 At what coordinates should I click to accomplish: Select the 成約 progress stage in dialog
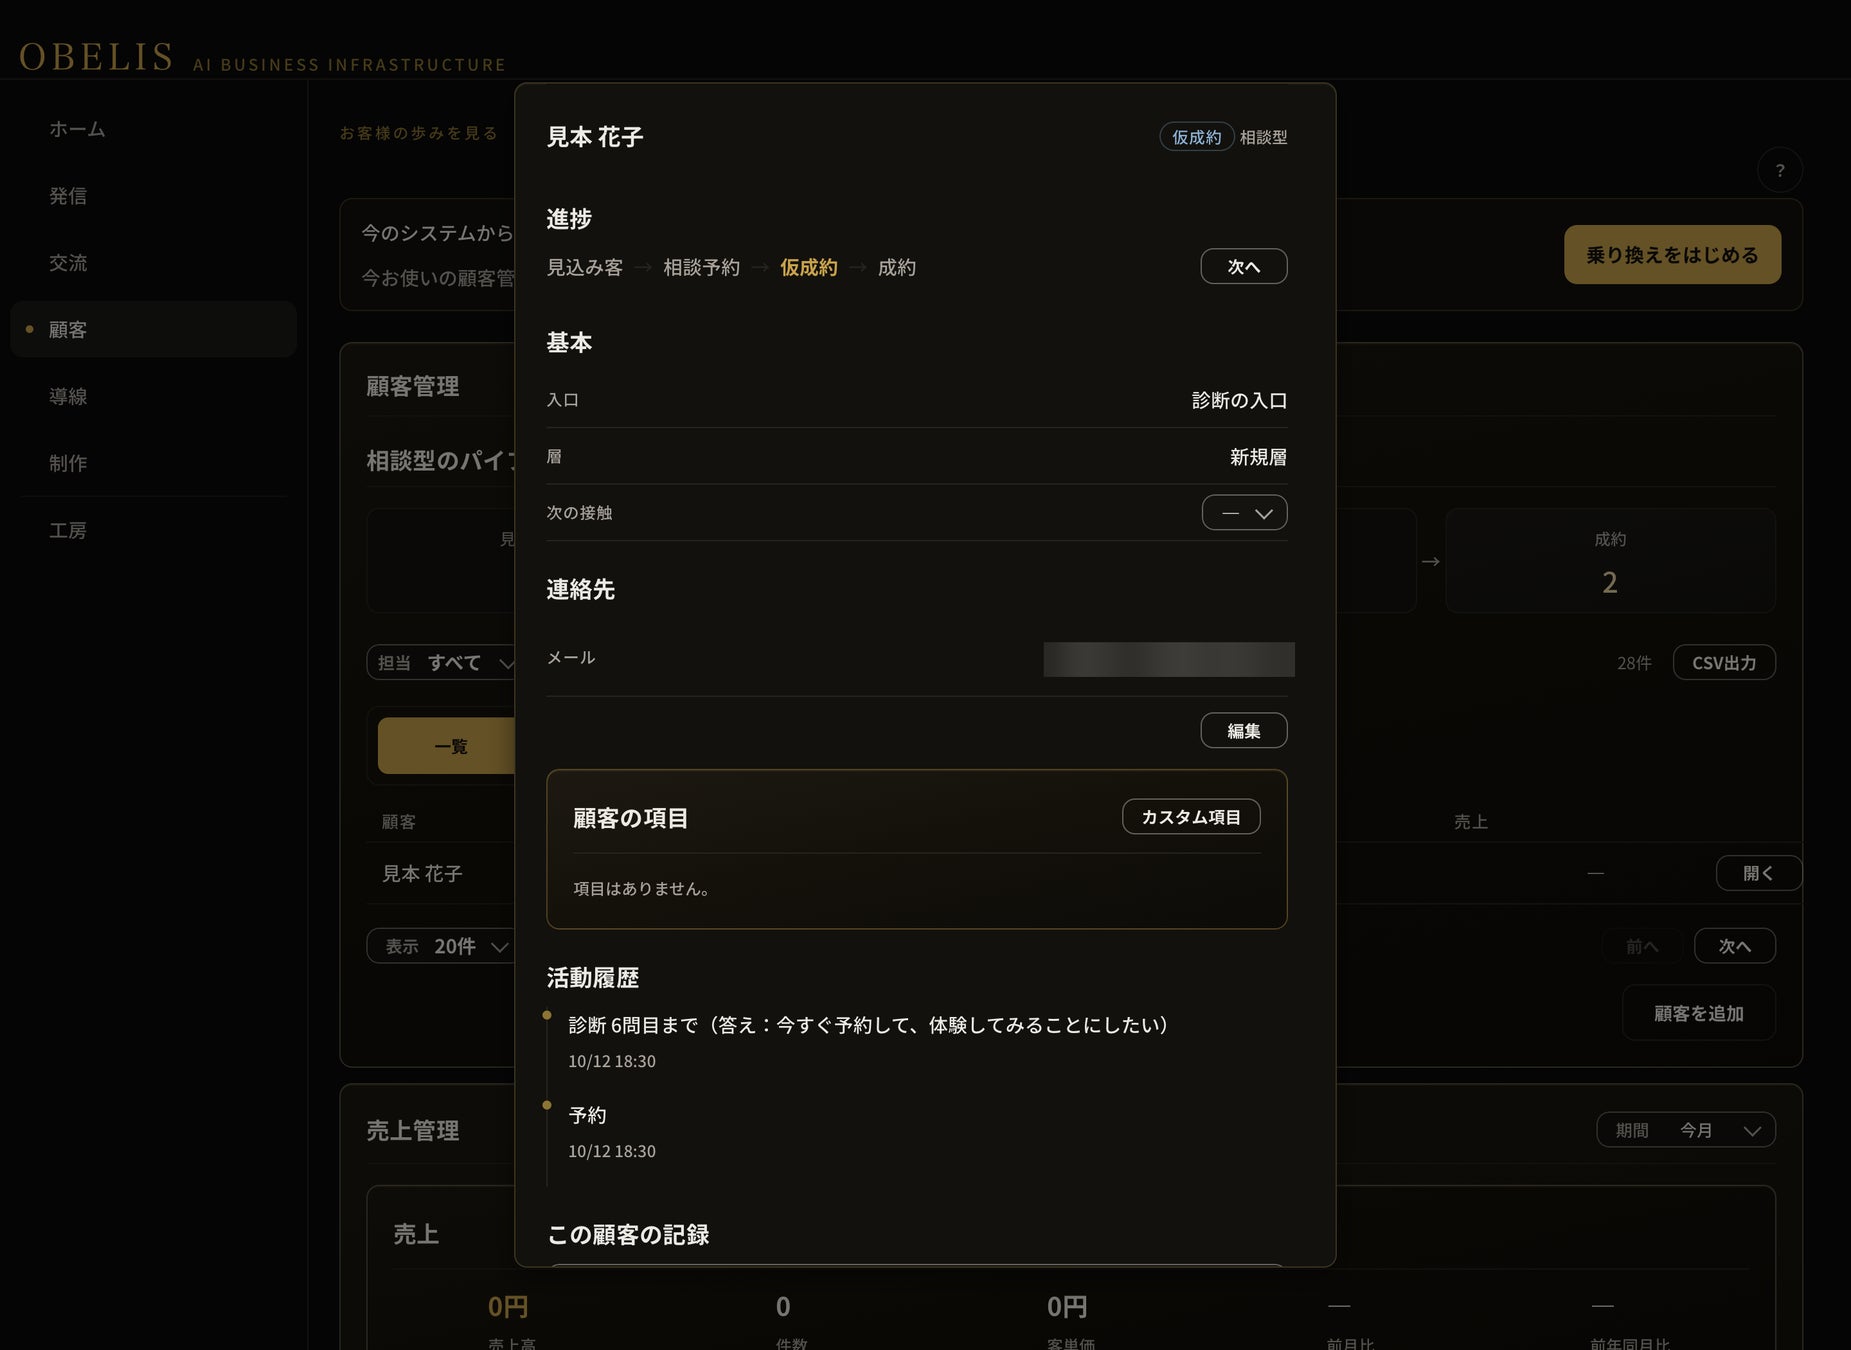896,267
